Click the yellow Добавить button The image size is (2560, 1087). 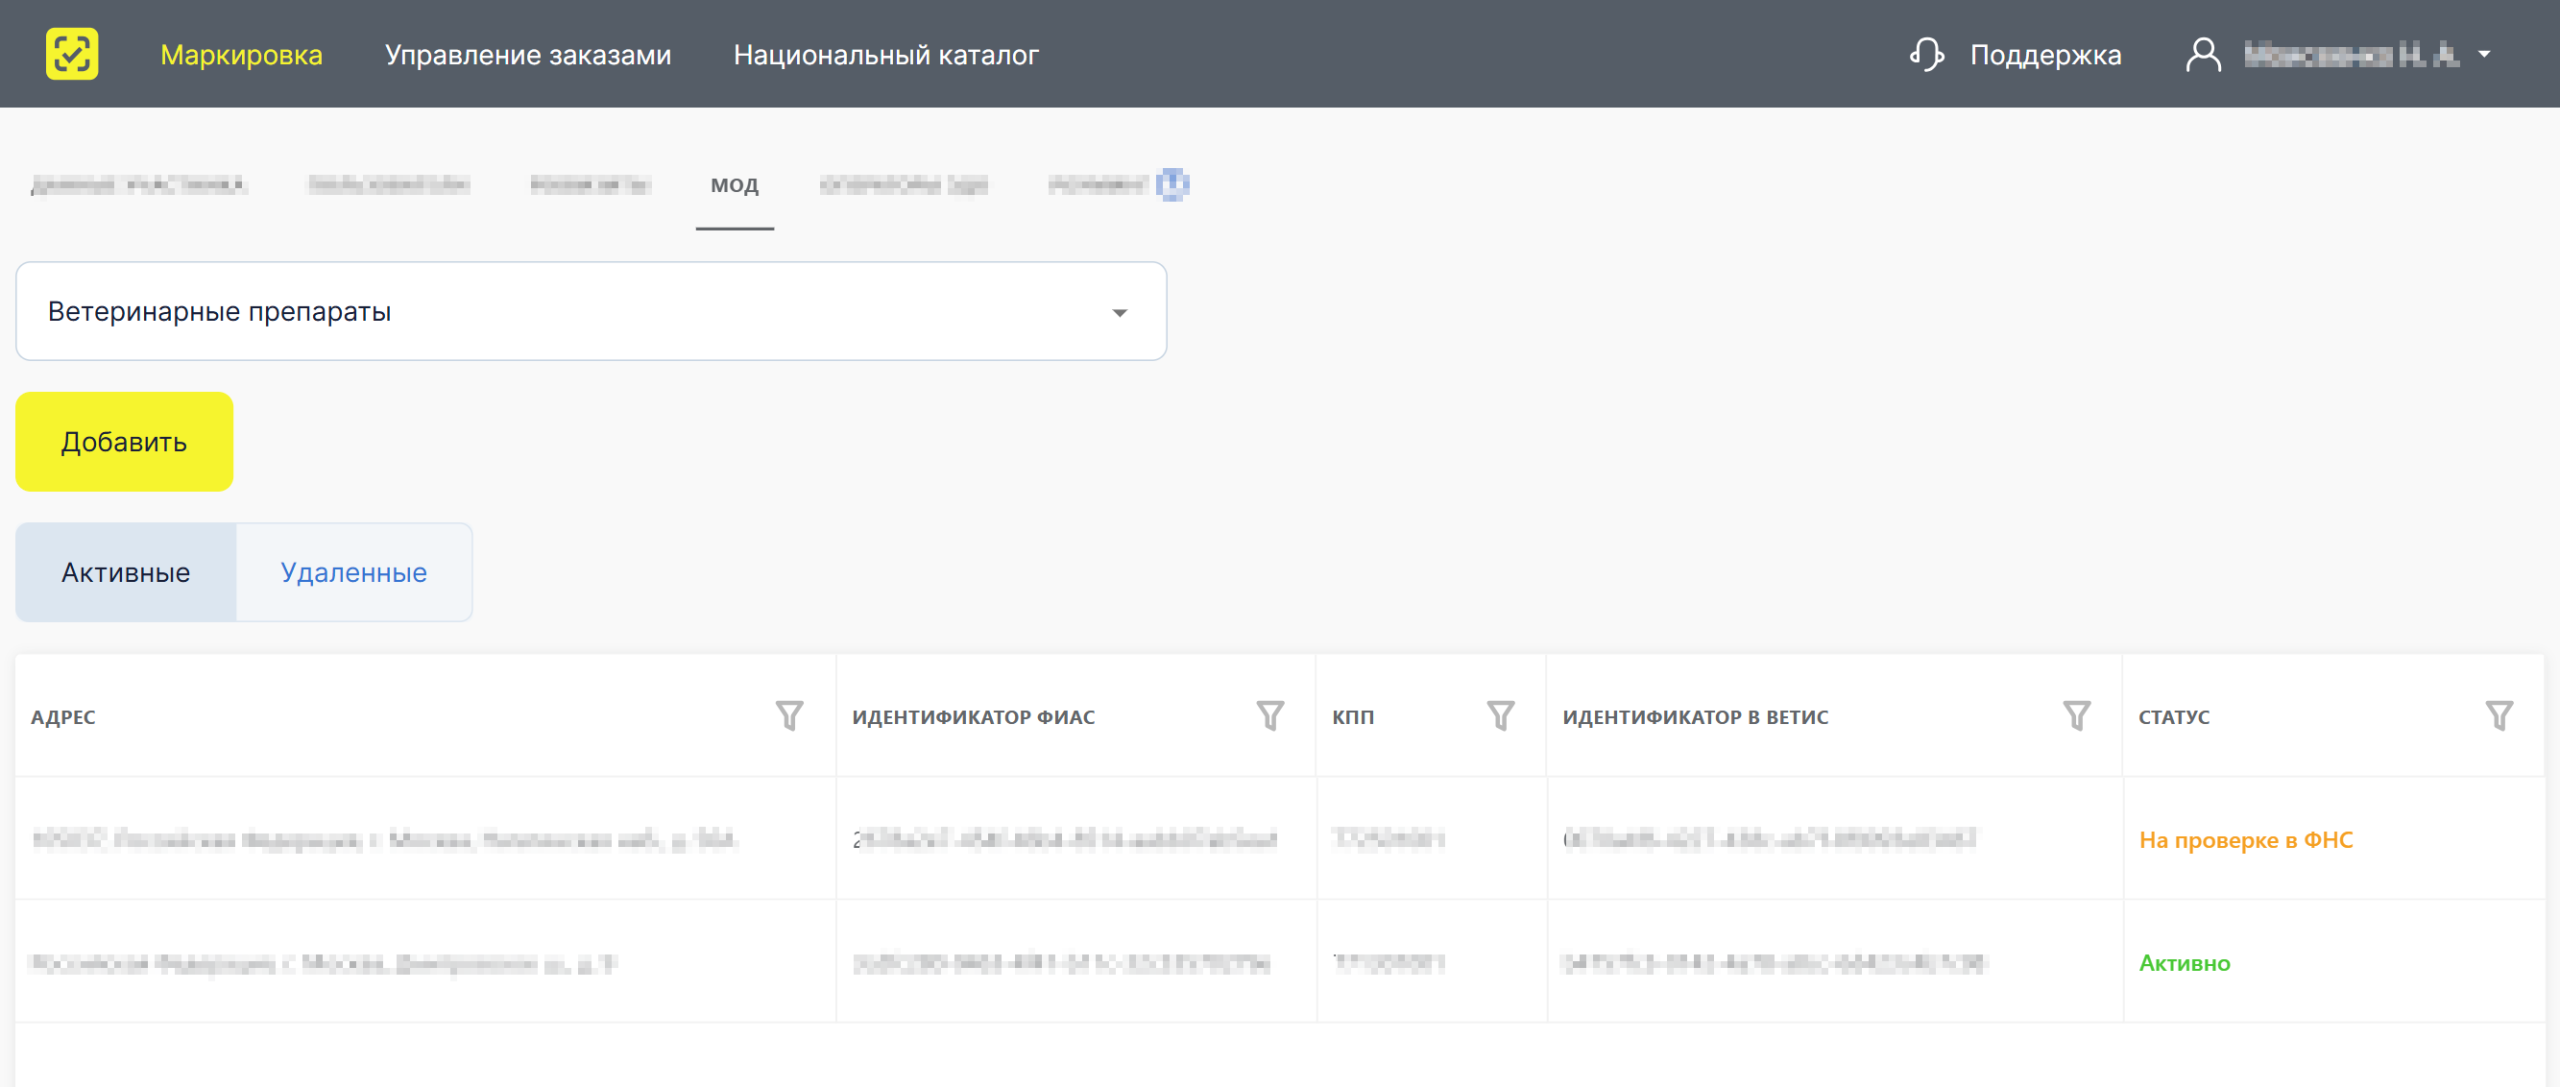[x=124, y=441]
